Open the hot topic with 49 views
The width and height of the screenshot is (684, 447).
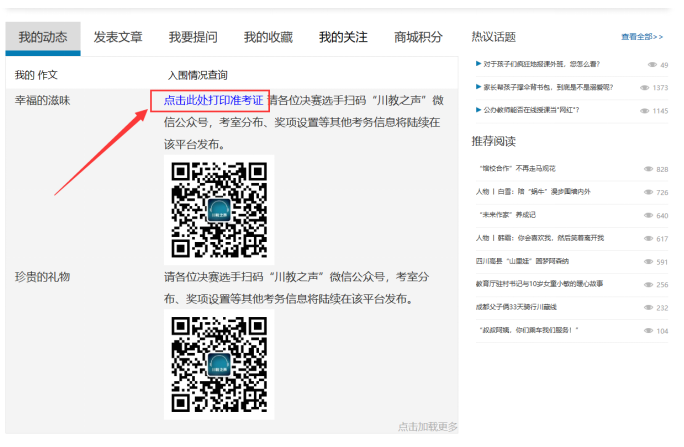tap(541, 64)
